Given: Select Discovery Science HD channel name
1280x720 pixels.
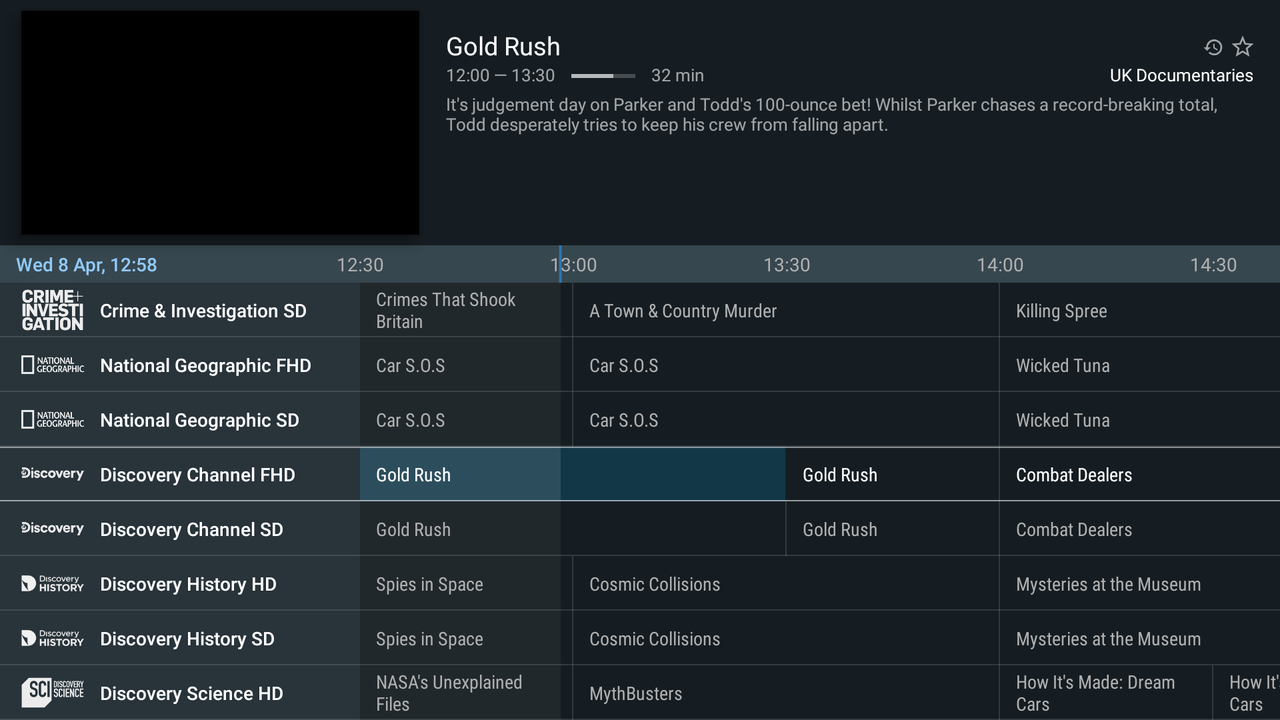Looking at the screenshot, I should point(191,694).
